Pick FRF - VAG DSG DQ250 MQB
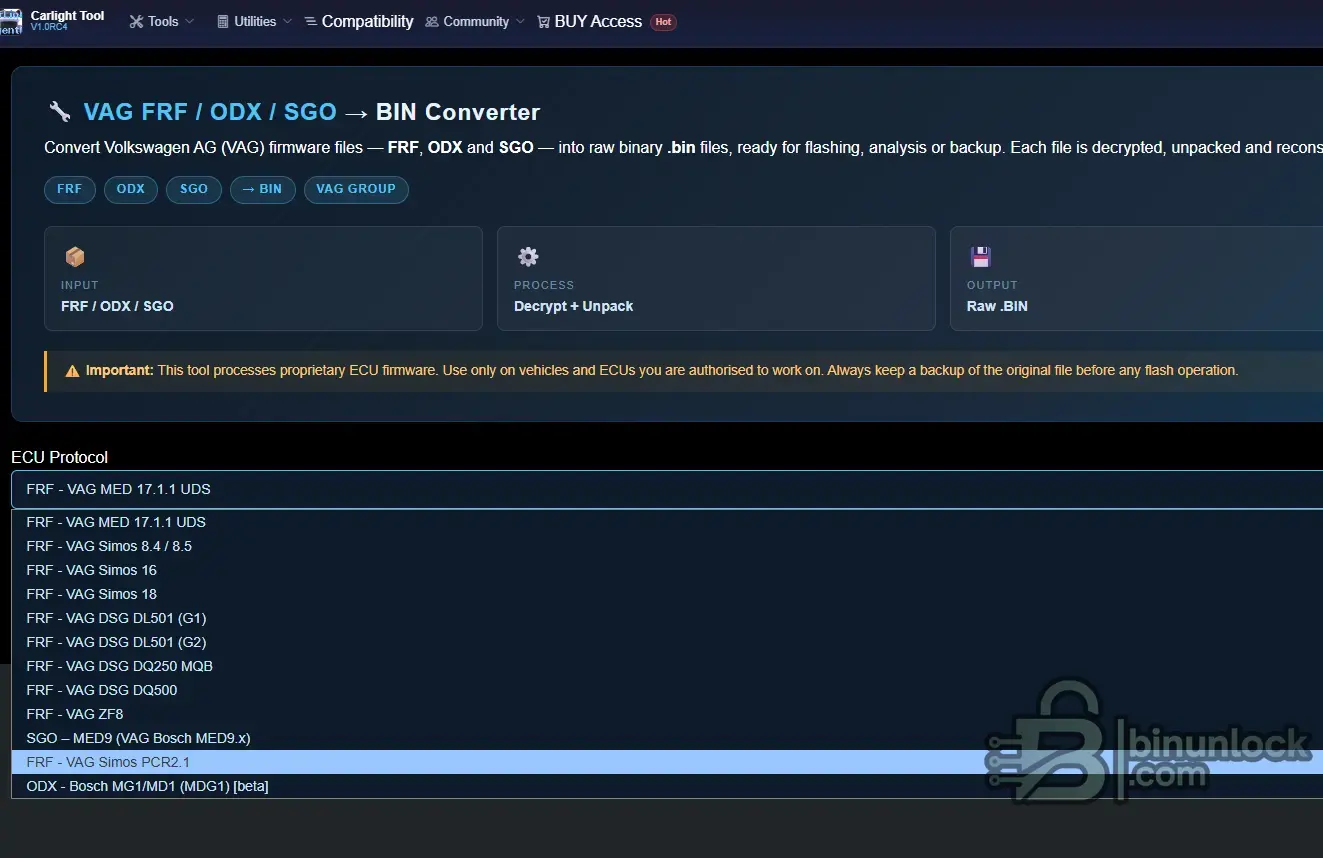The image size is (1323, 858). point(667,666)
